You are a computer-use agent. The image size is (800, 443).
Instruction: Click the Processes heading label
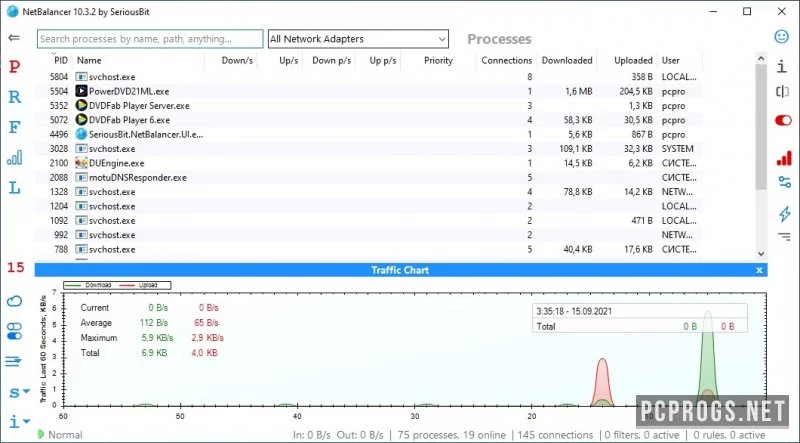pyautogui.click(x=499, y=39)
